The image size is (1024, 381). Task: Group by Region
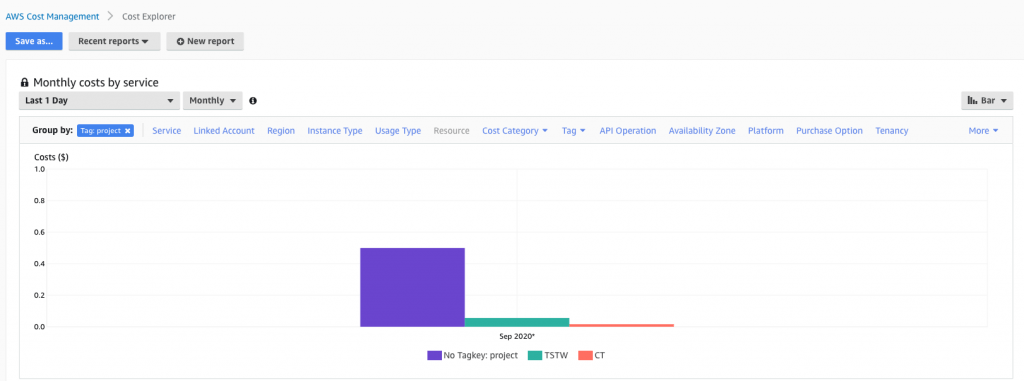(281, 131)
